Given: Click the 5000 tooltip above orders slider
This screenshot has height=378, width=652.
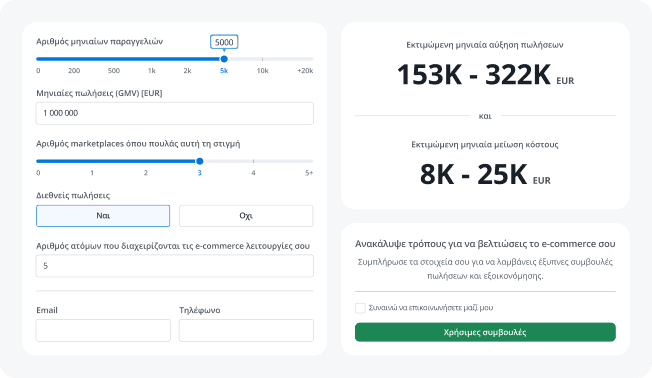Looking at the screenshot, I should tap(224, 42).
